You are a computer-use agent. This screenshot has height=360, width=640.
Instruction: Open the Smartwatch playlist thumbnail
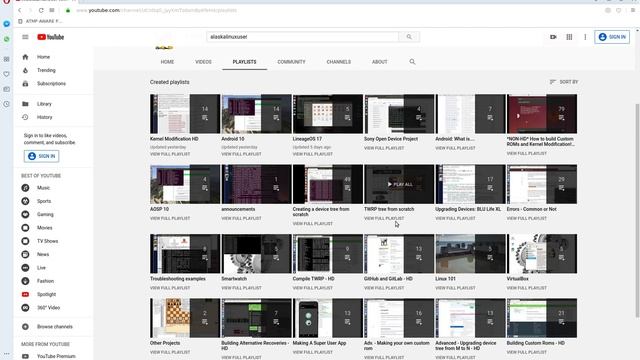pyautogui.click(x=256, y=254)
